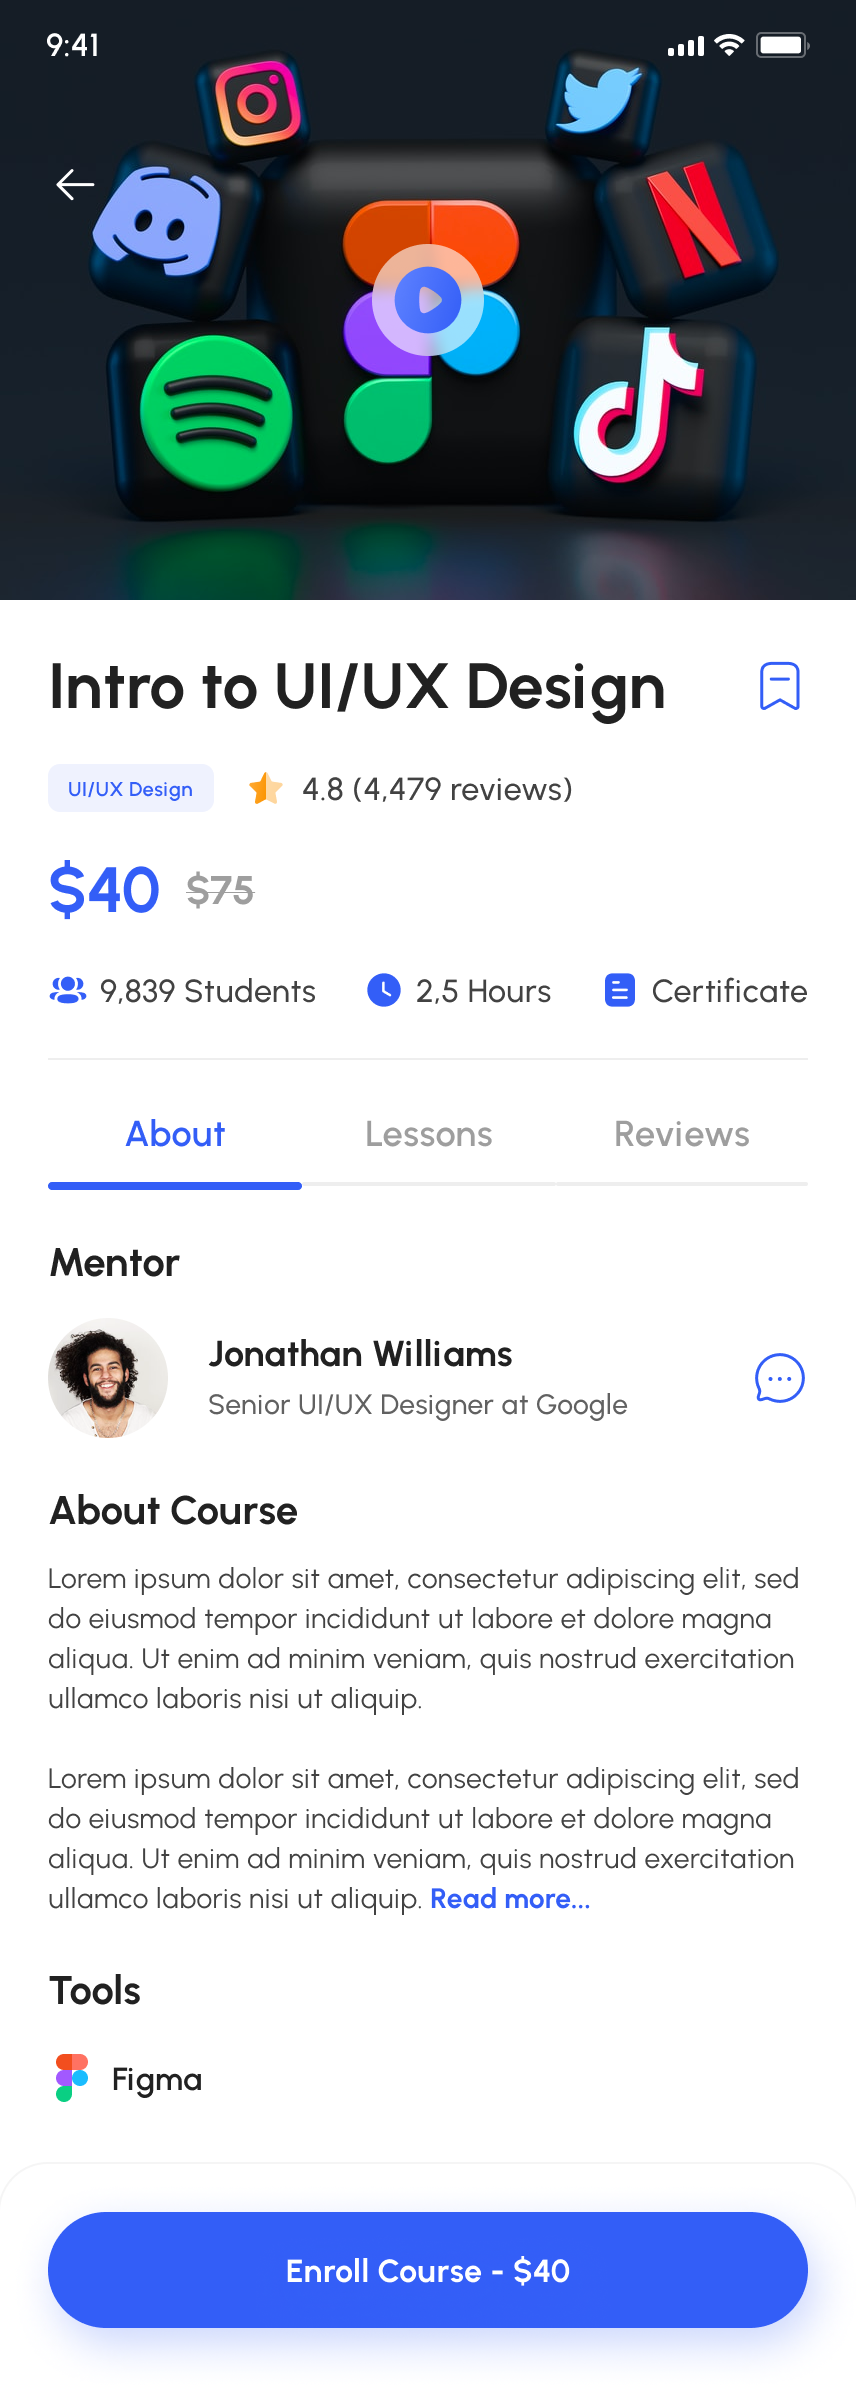
Task: Open the Lessons tab
Action: (428, 1135)
